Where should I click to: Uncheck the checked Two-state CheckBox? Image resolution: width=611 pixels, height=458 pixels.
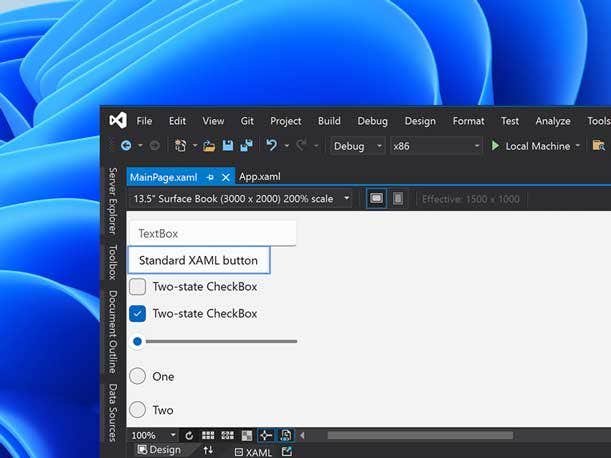[138, 314]
